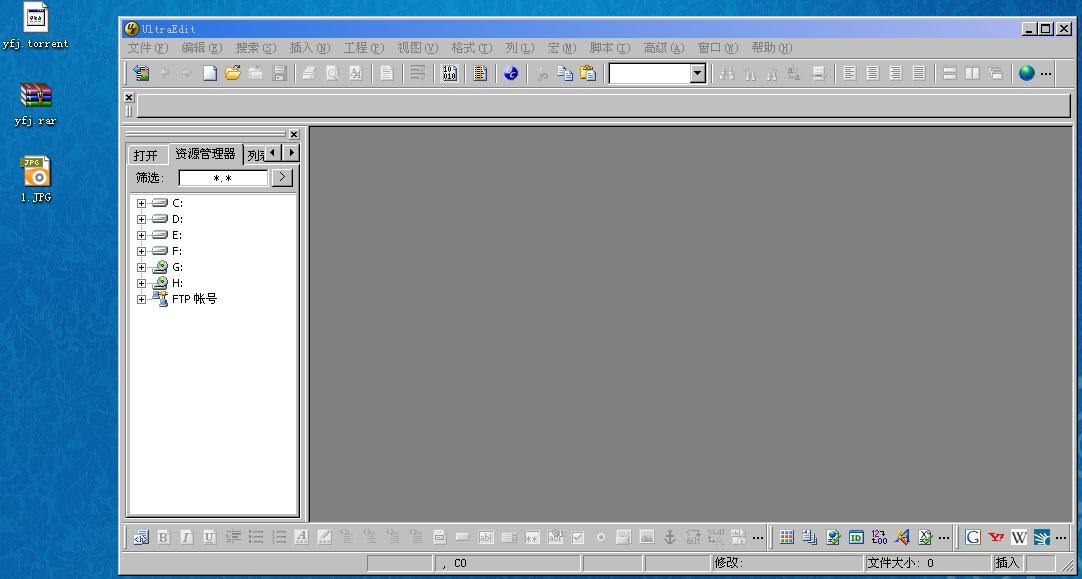Image resolution: width=1082 pixels, height=579 pixels.
Task: Click the cascade windows icon
Action: click(x=995, y=72)
